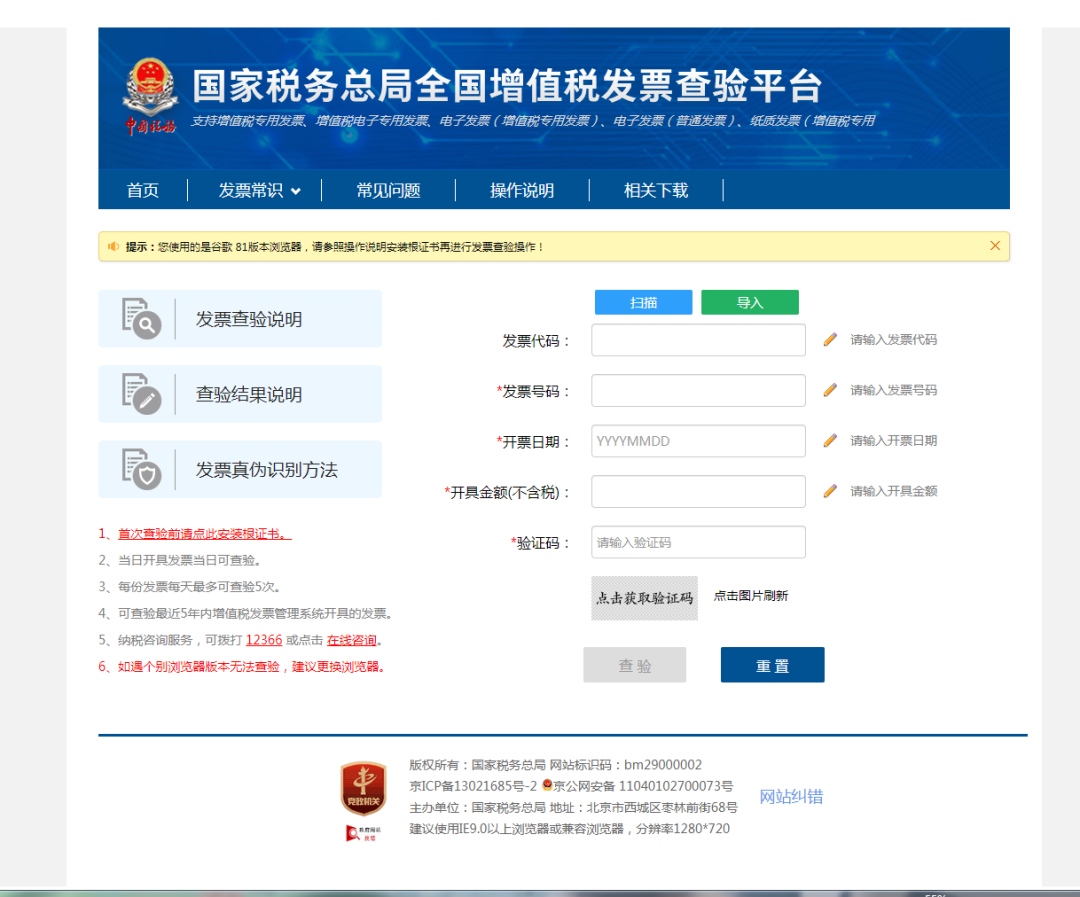The image size is (1080, 897).
Task: Click the verification result explanation pencil icon
Action: [141, 393]
